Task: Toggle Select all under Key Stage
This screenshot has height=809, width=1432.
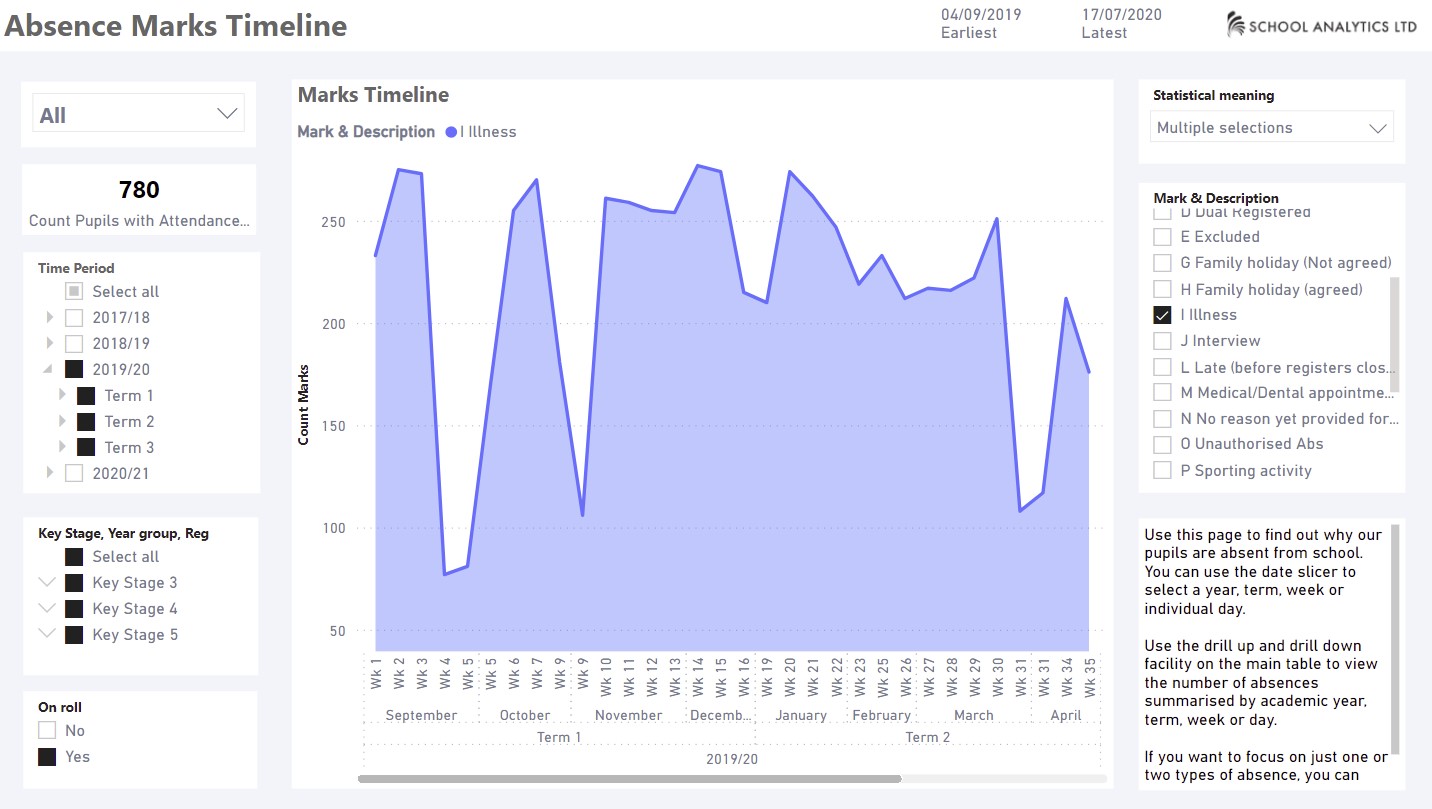Action: [74, 556]
